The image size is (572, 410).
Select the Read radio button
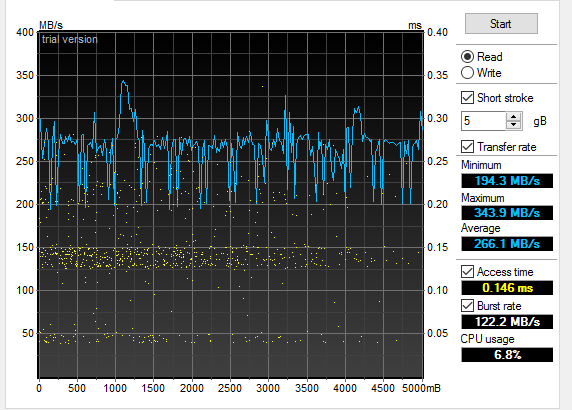click(x=467, y=57)
